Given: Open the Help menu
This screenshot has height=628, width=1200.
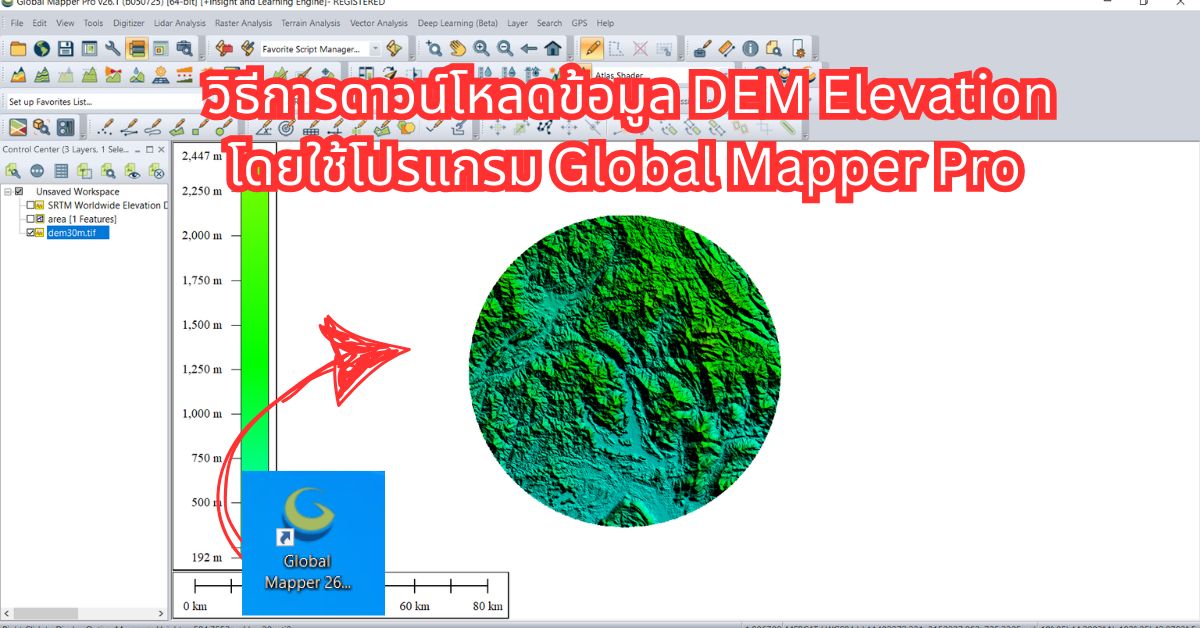Looking at the screenshot, I should click(605, 23).
